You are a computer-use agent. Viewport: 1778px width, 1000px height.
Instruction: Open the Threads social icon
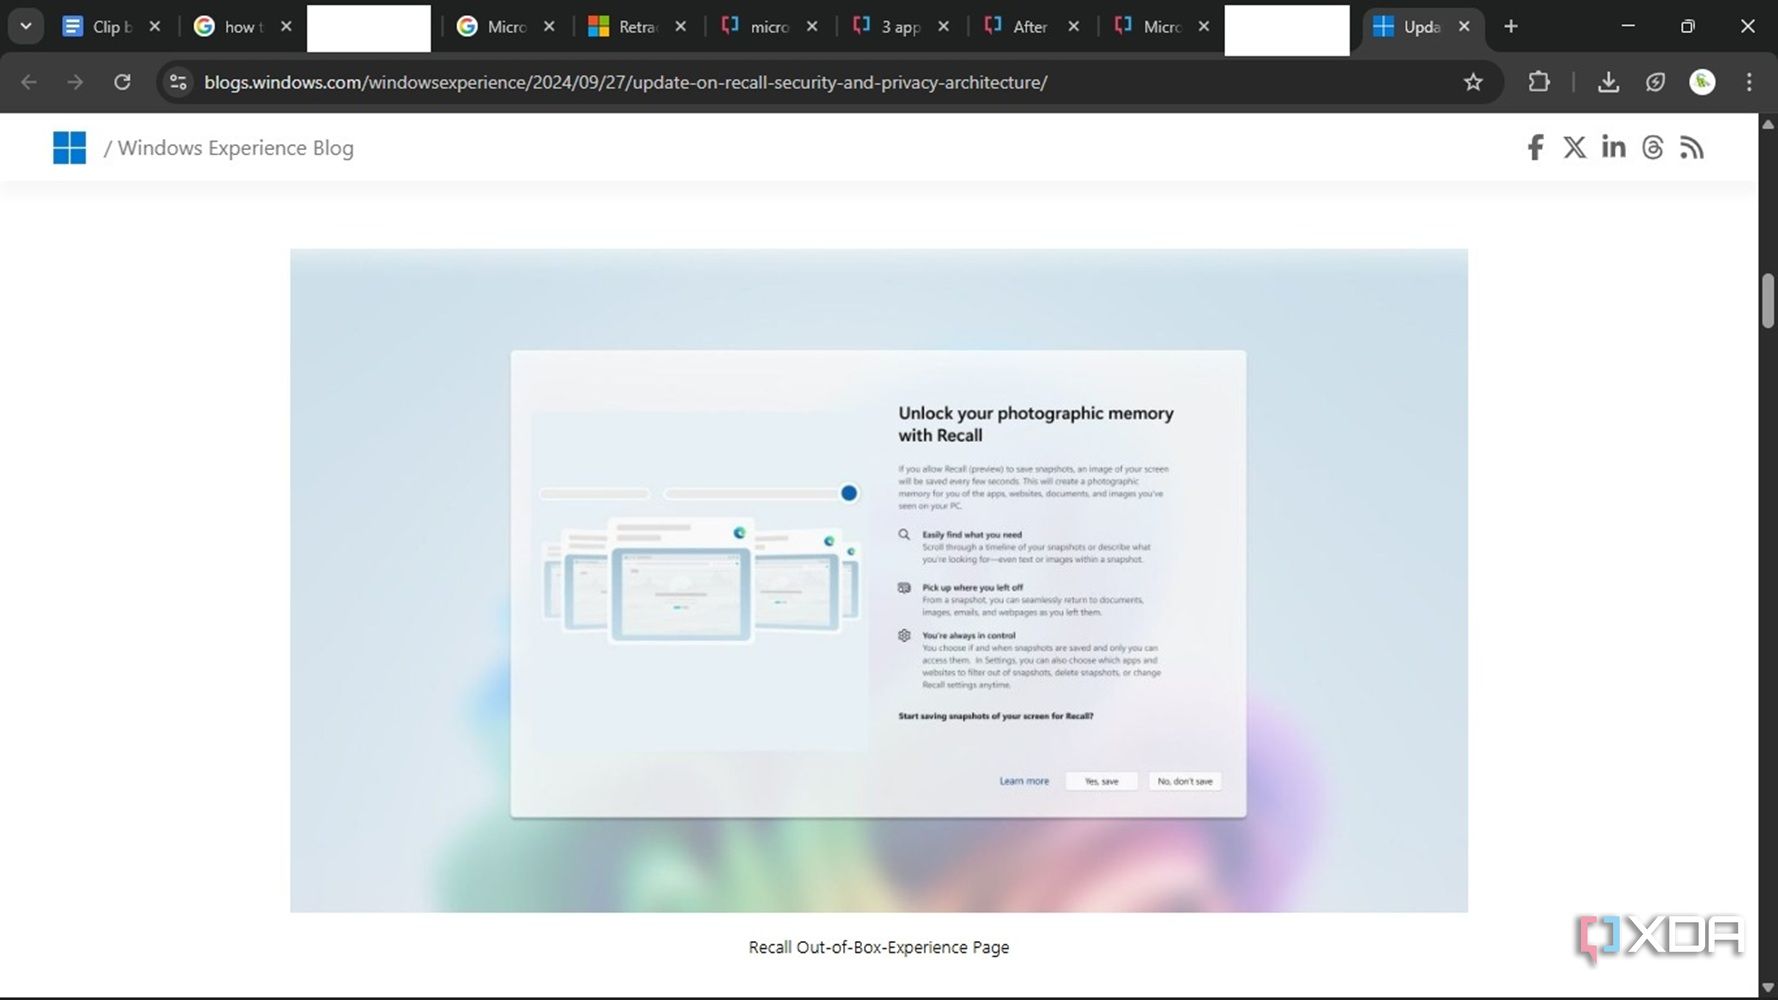click(x=1653, y=148)
